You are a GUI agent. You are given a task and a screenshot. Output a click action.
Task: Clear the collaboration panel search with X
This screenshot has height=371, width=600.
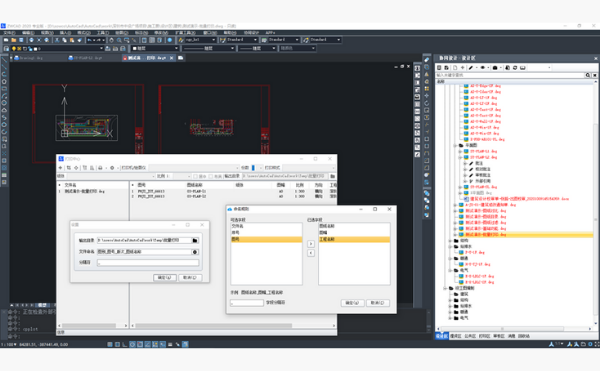coord(595,75)
